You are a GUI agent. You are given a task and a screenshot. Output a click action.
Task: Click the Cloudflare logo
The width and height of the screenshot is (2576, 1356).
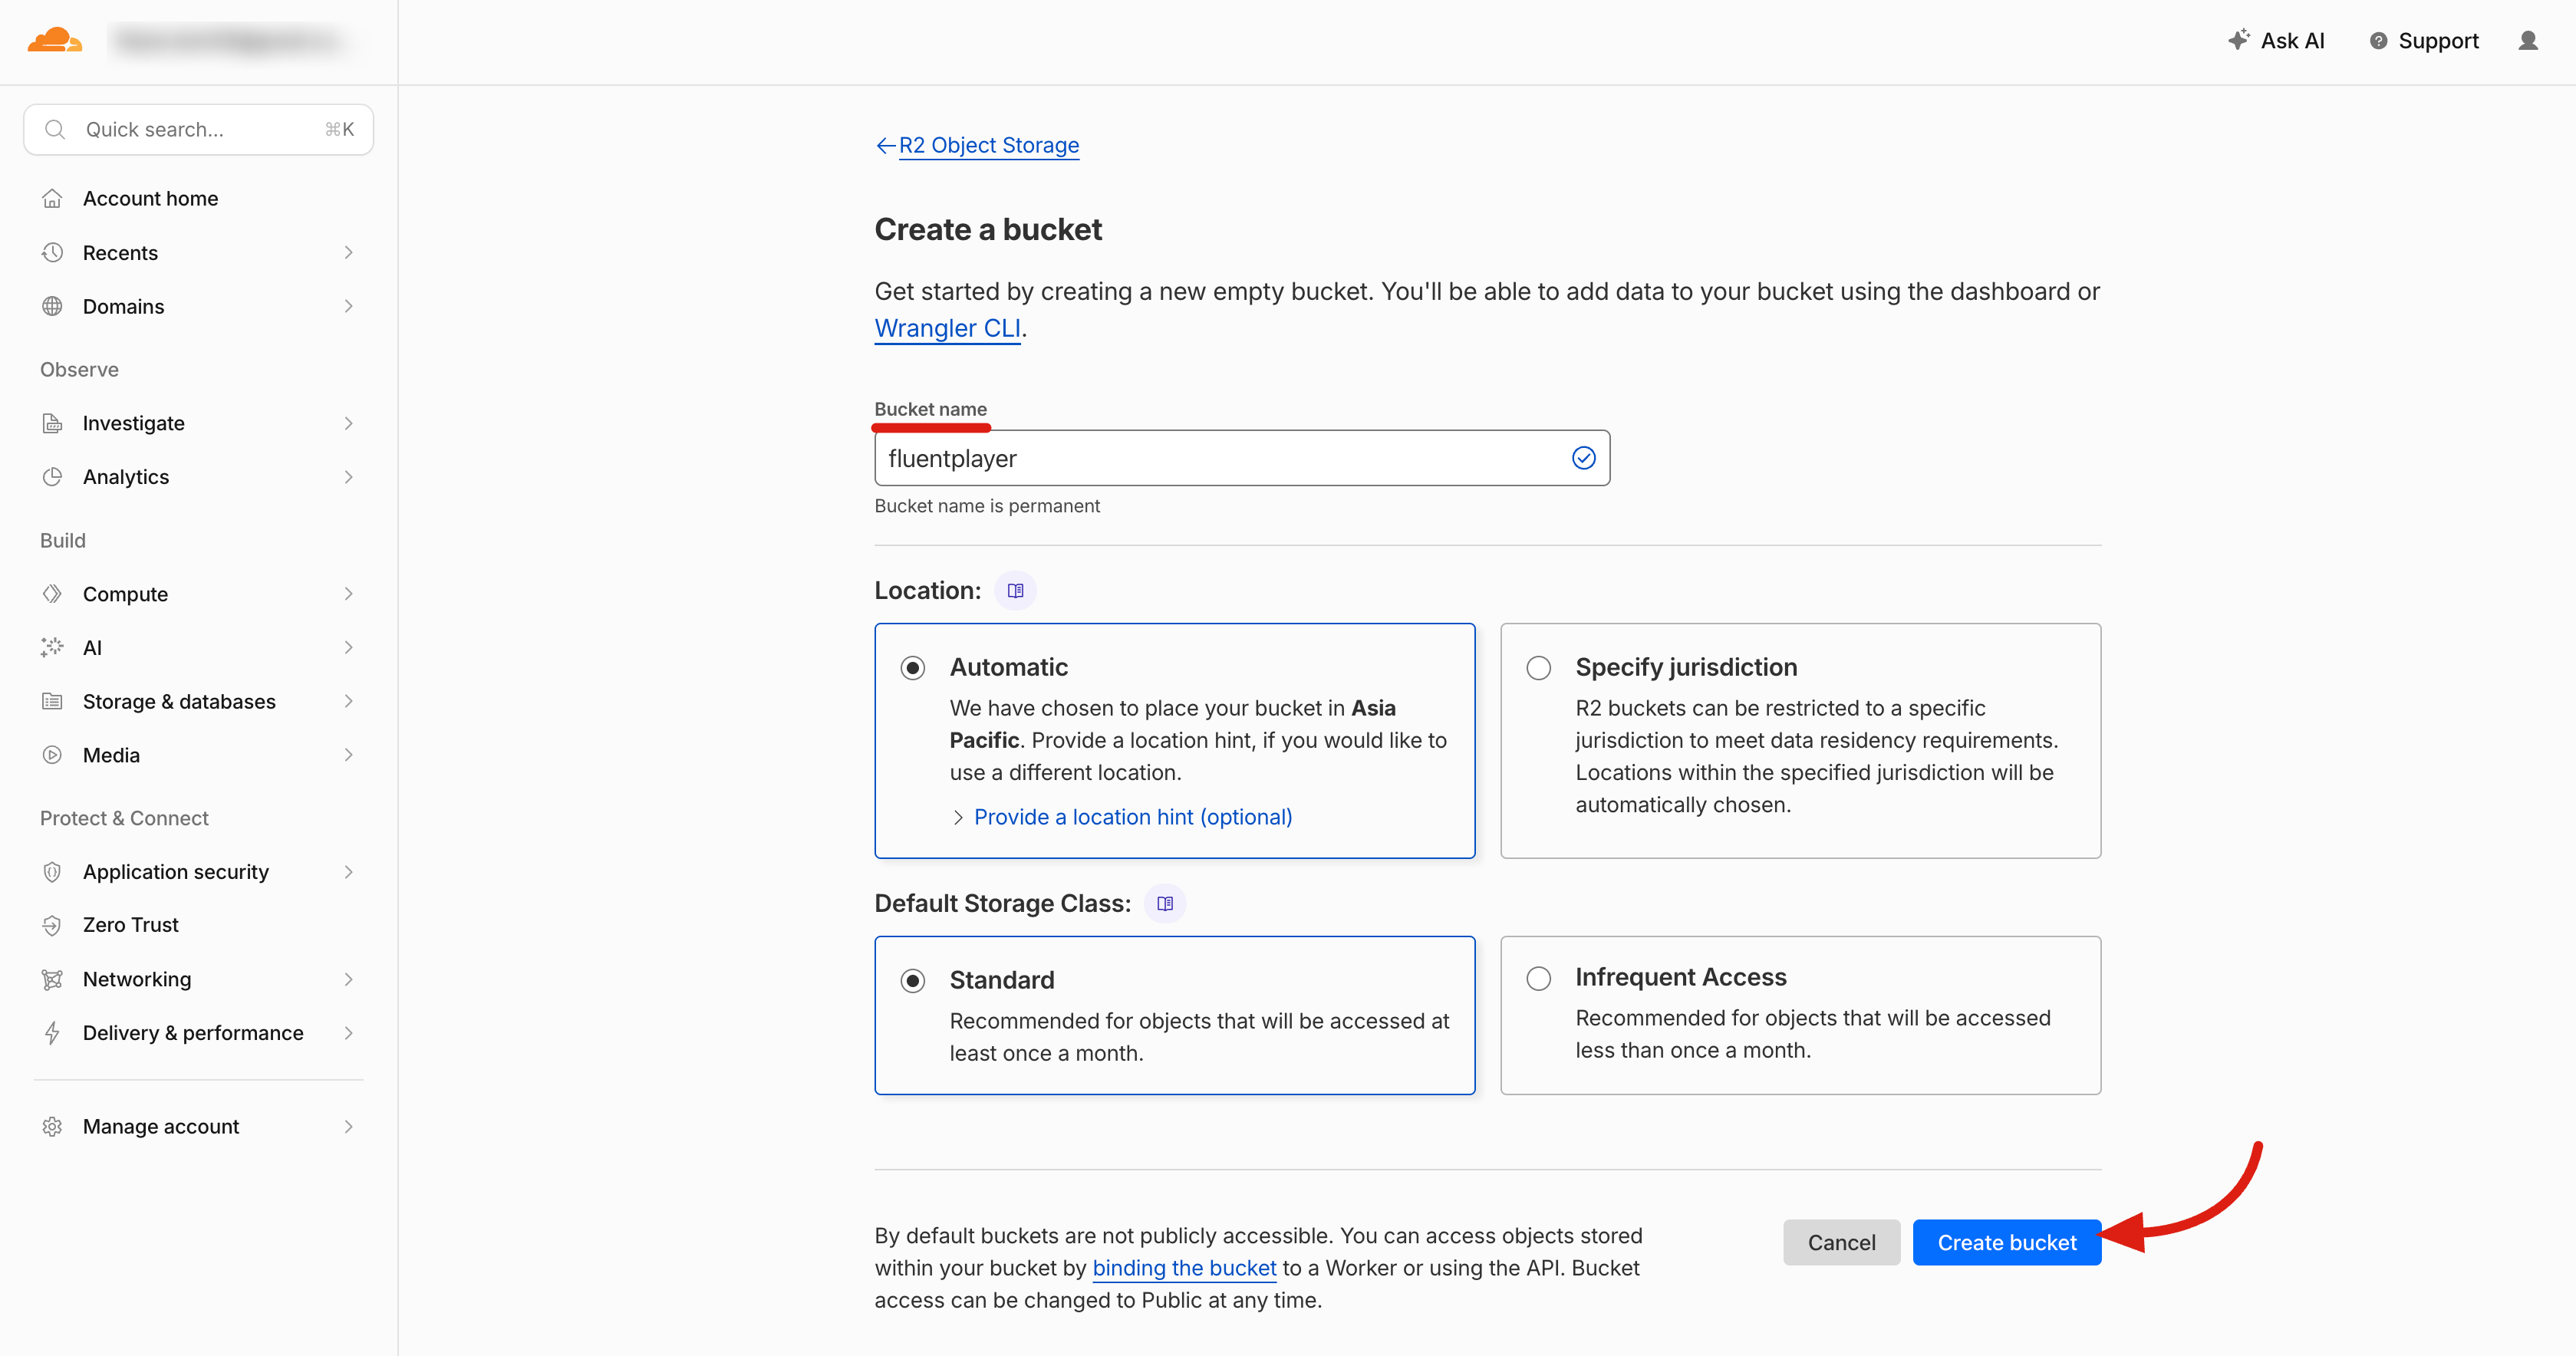tap(55, 41)
